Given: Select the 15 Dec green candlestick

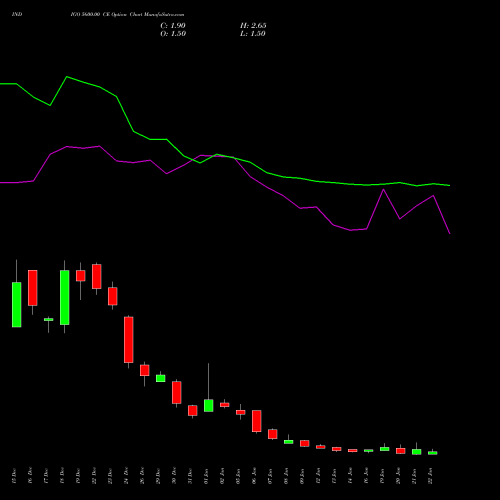Looking at the screenshot, I should coord(17,305).
